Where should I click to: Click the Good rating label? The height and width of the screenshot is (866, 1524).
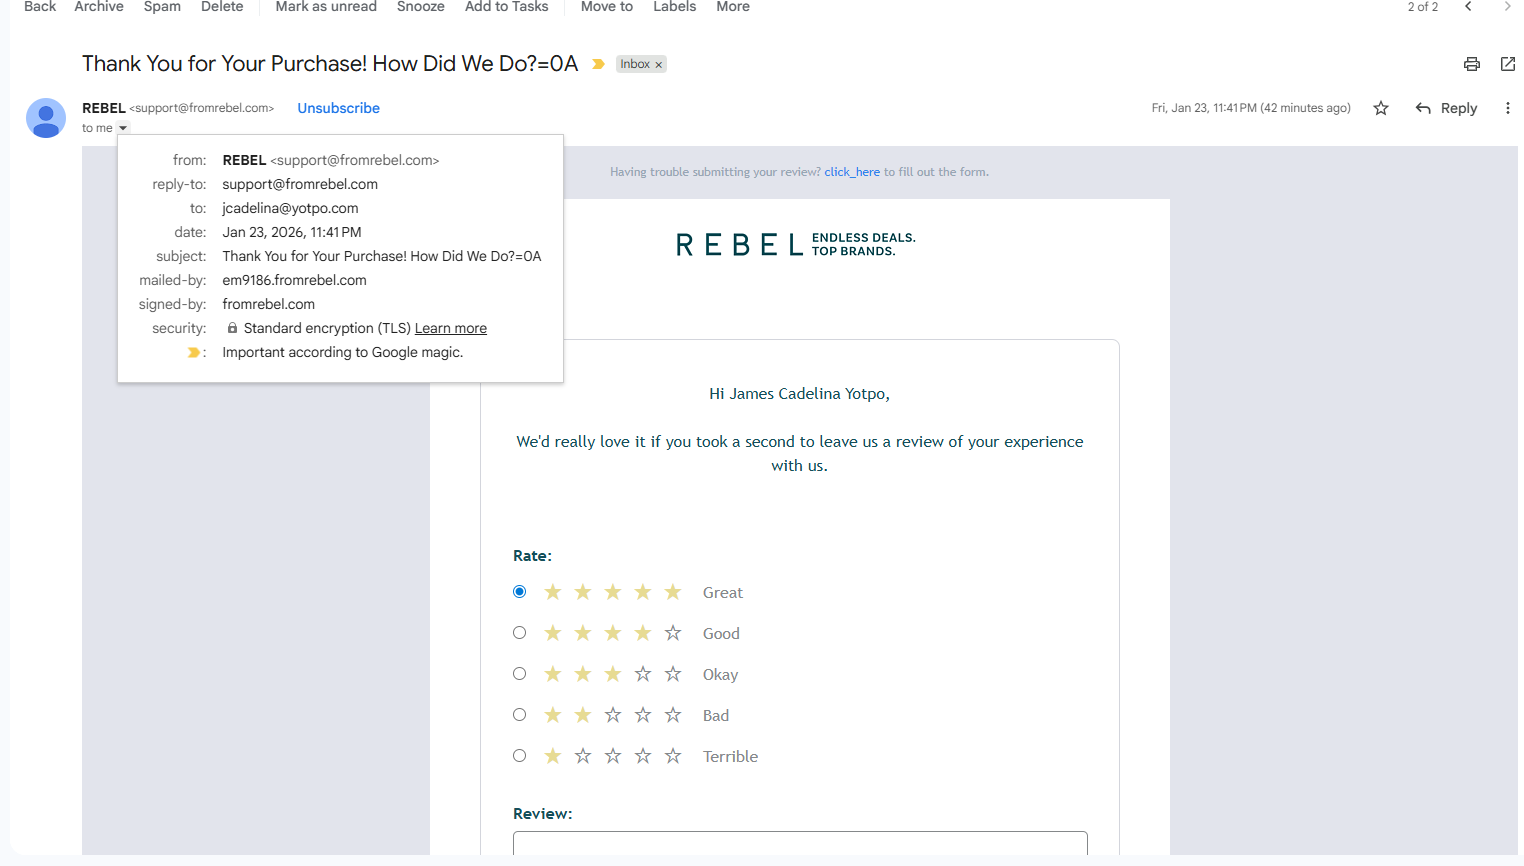pyautogui.click(x=721, y=634)
